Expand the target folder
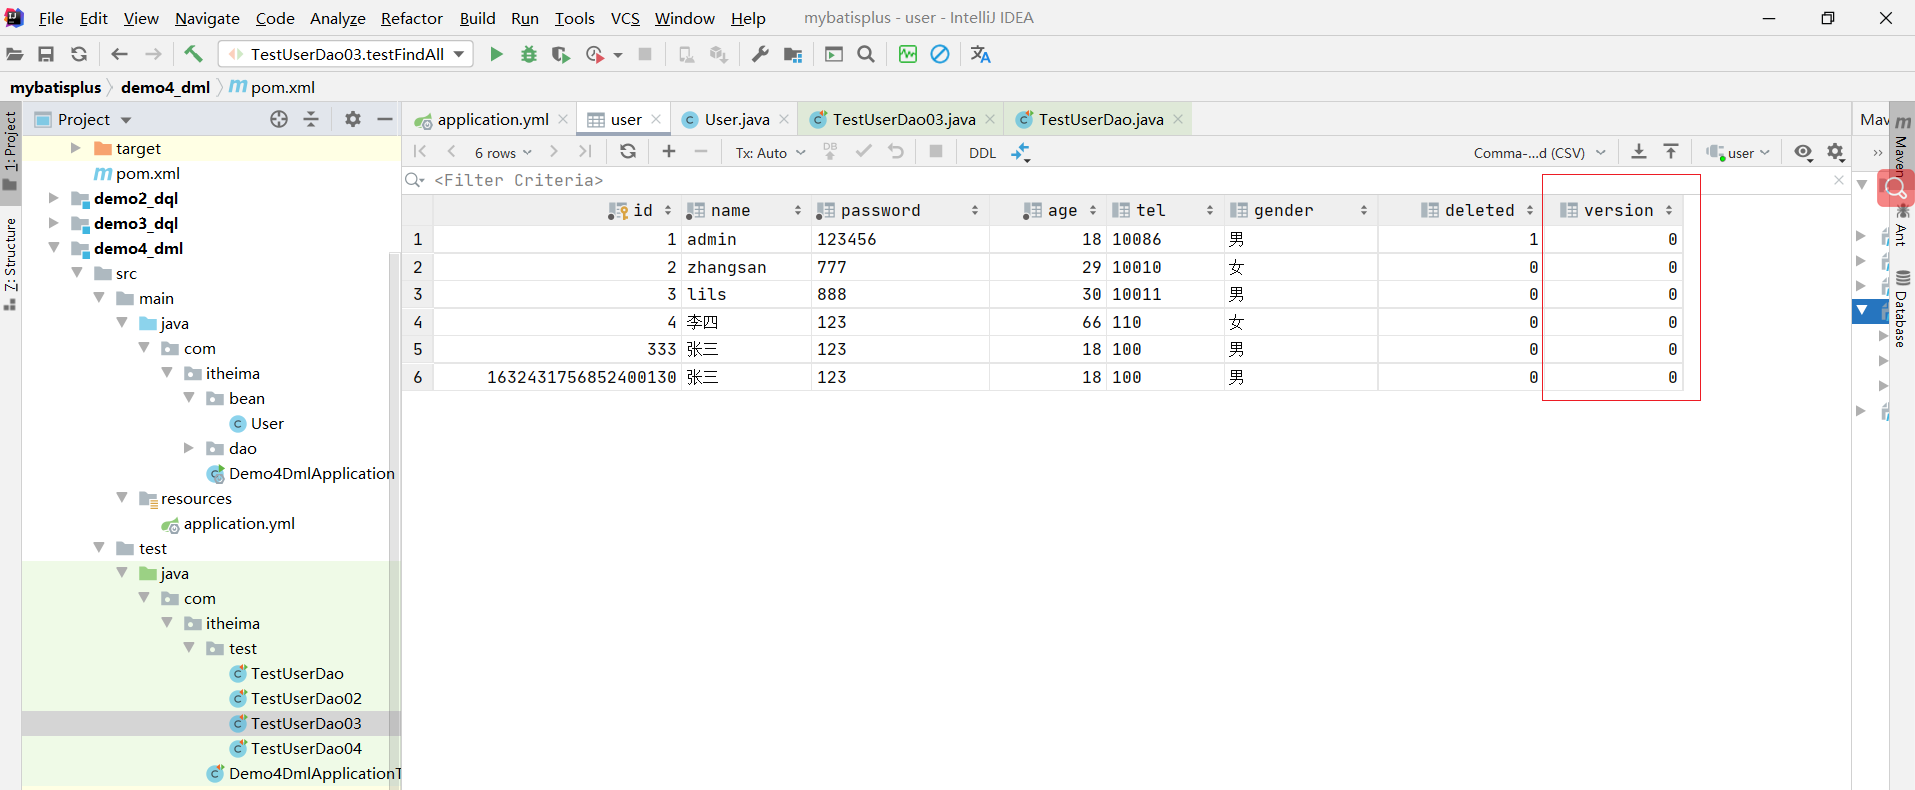This screenshot has height=790, width=1915. pyautogui.click(x=75, y=148)
